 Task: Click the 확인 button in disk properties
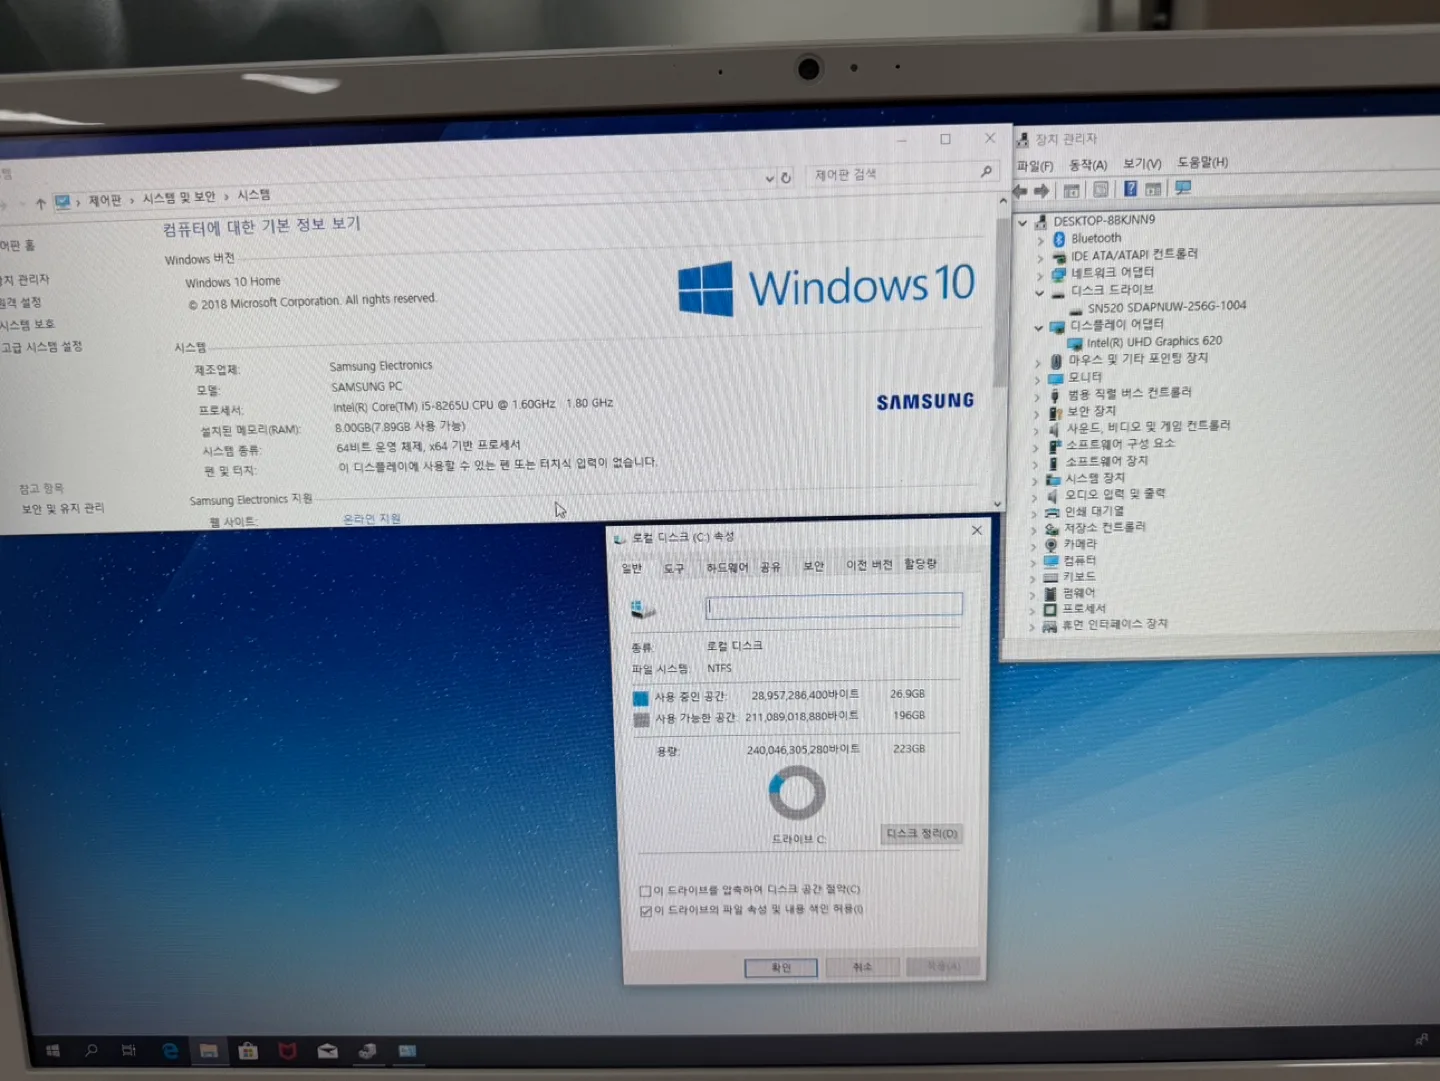click(781, 968)
